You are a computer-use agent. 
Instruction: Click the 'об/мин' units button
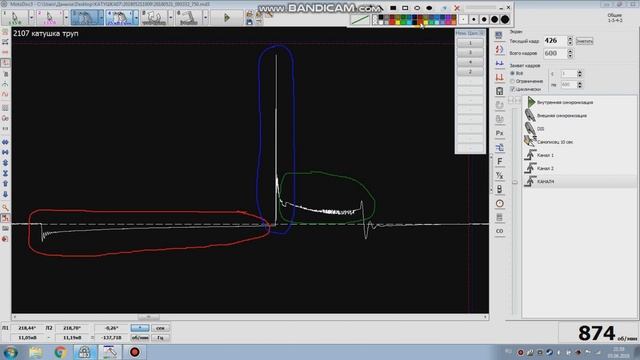(x=140, y=338)
